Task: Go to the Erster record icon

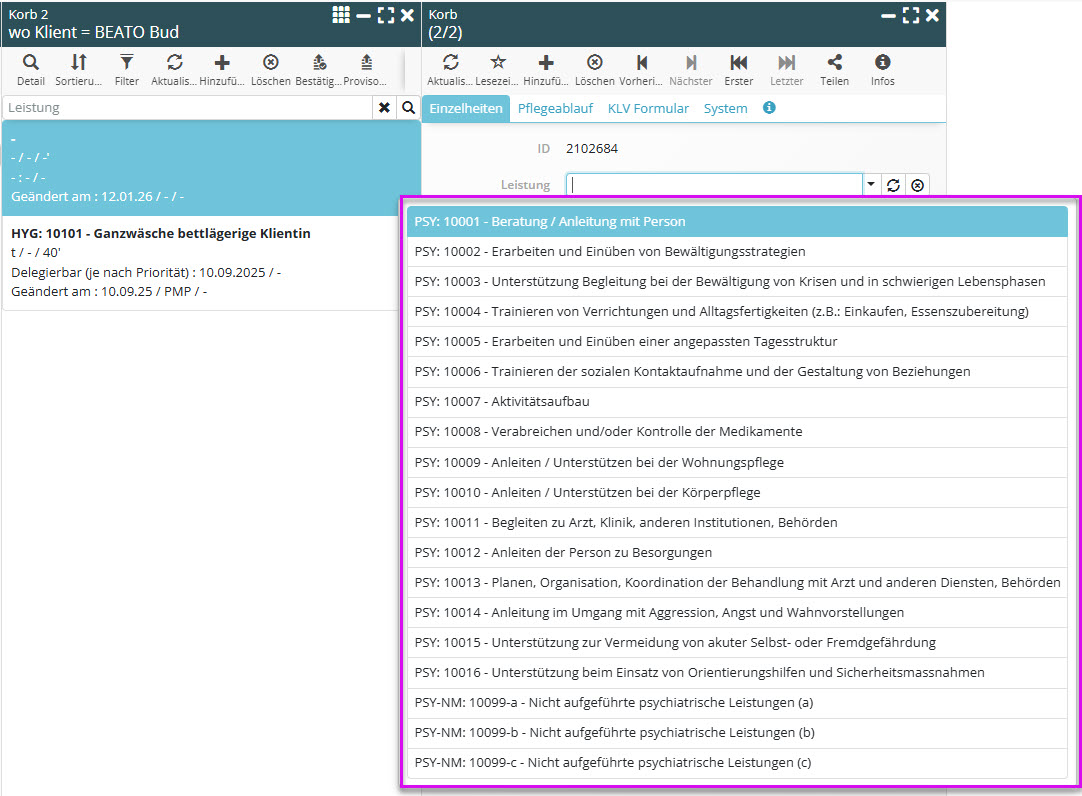Action: [739, 63]
